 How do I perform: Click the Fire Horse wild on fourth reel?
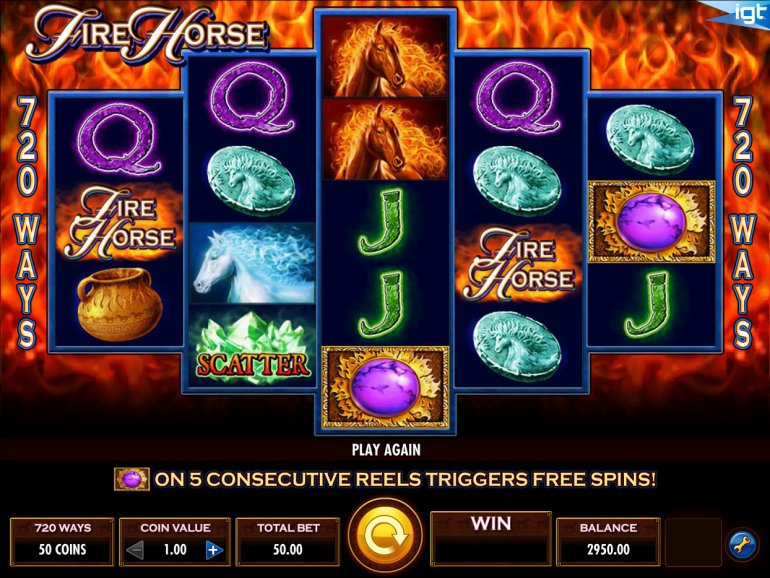pyautogui.click(x=519, y=264)
